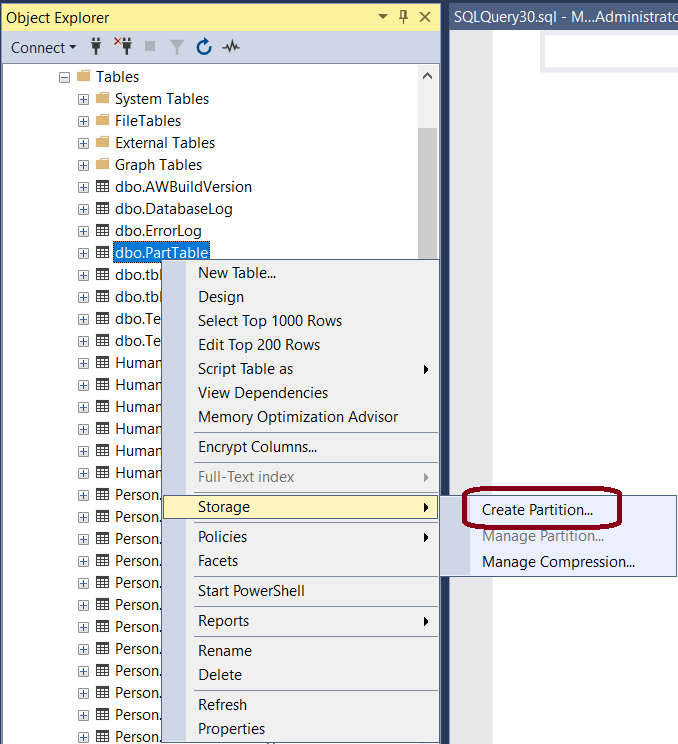The width and height of the screenshot is (678, 744).
Task: Choose Start PowerShell menu item
Action: click(300, 591)
